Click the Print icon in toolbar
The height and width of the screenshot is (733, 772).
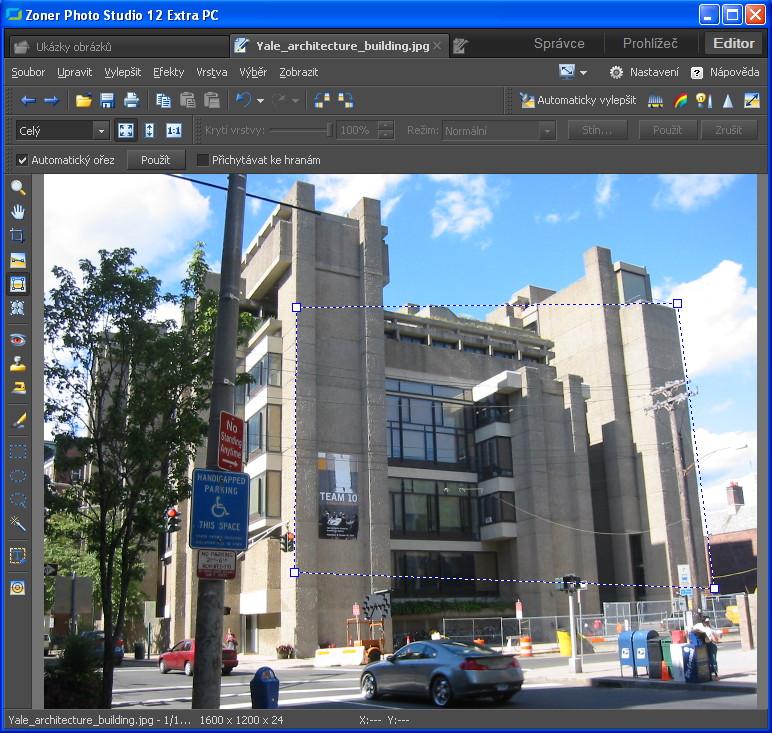[131, 100]
